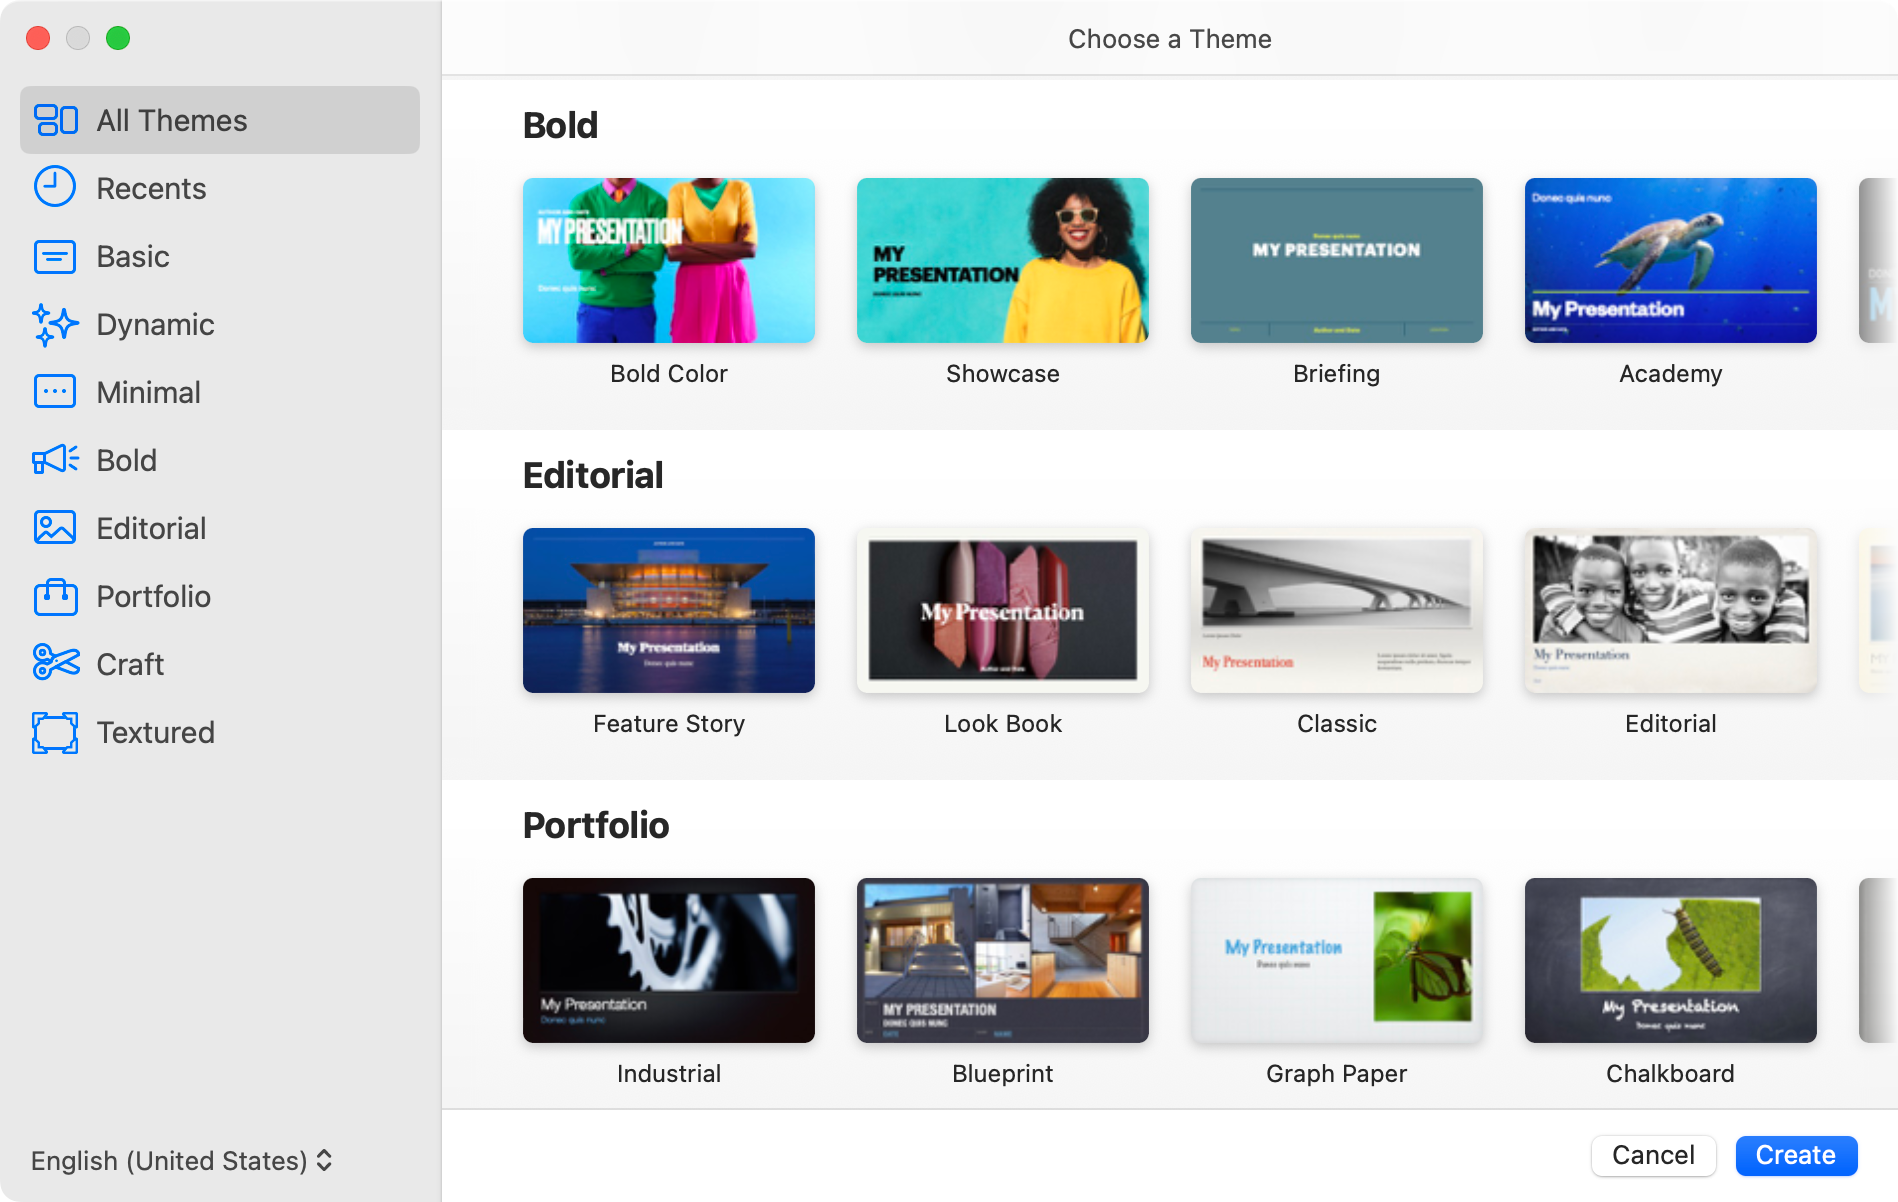This screenshot has width=1898, height=1202.
Task: Select the Portfolio briefcase icon
Action: tap(55, 596)
